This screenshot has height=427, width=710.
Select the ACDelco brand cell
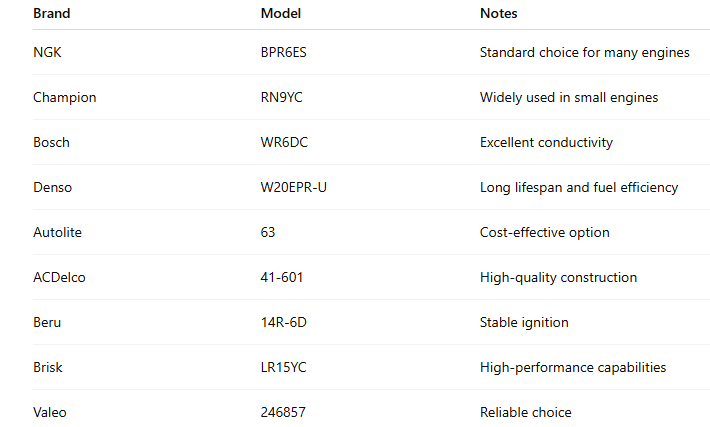pos(59,277)
